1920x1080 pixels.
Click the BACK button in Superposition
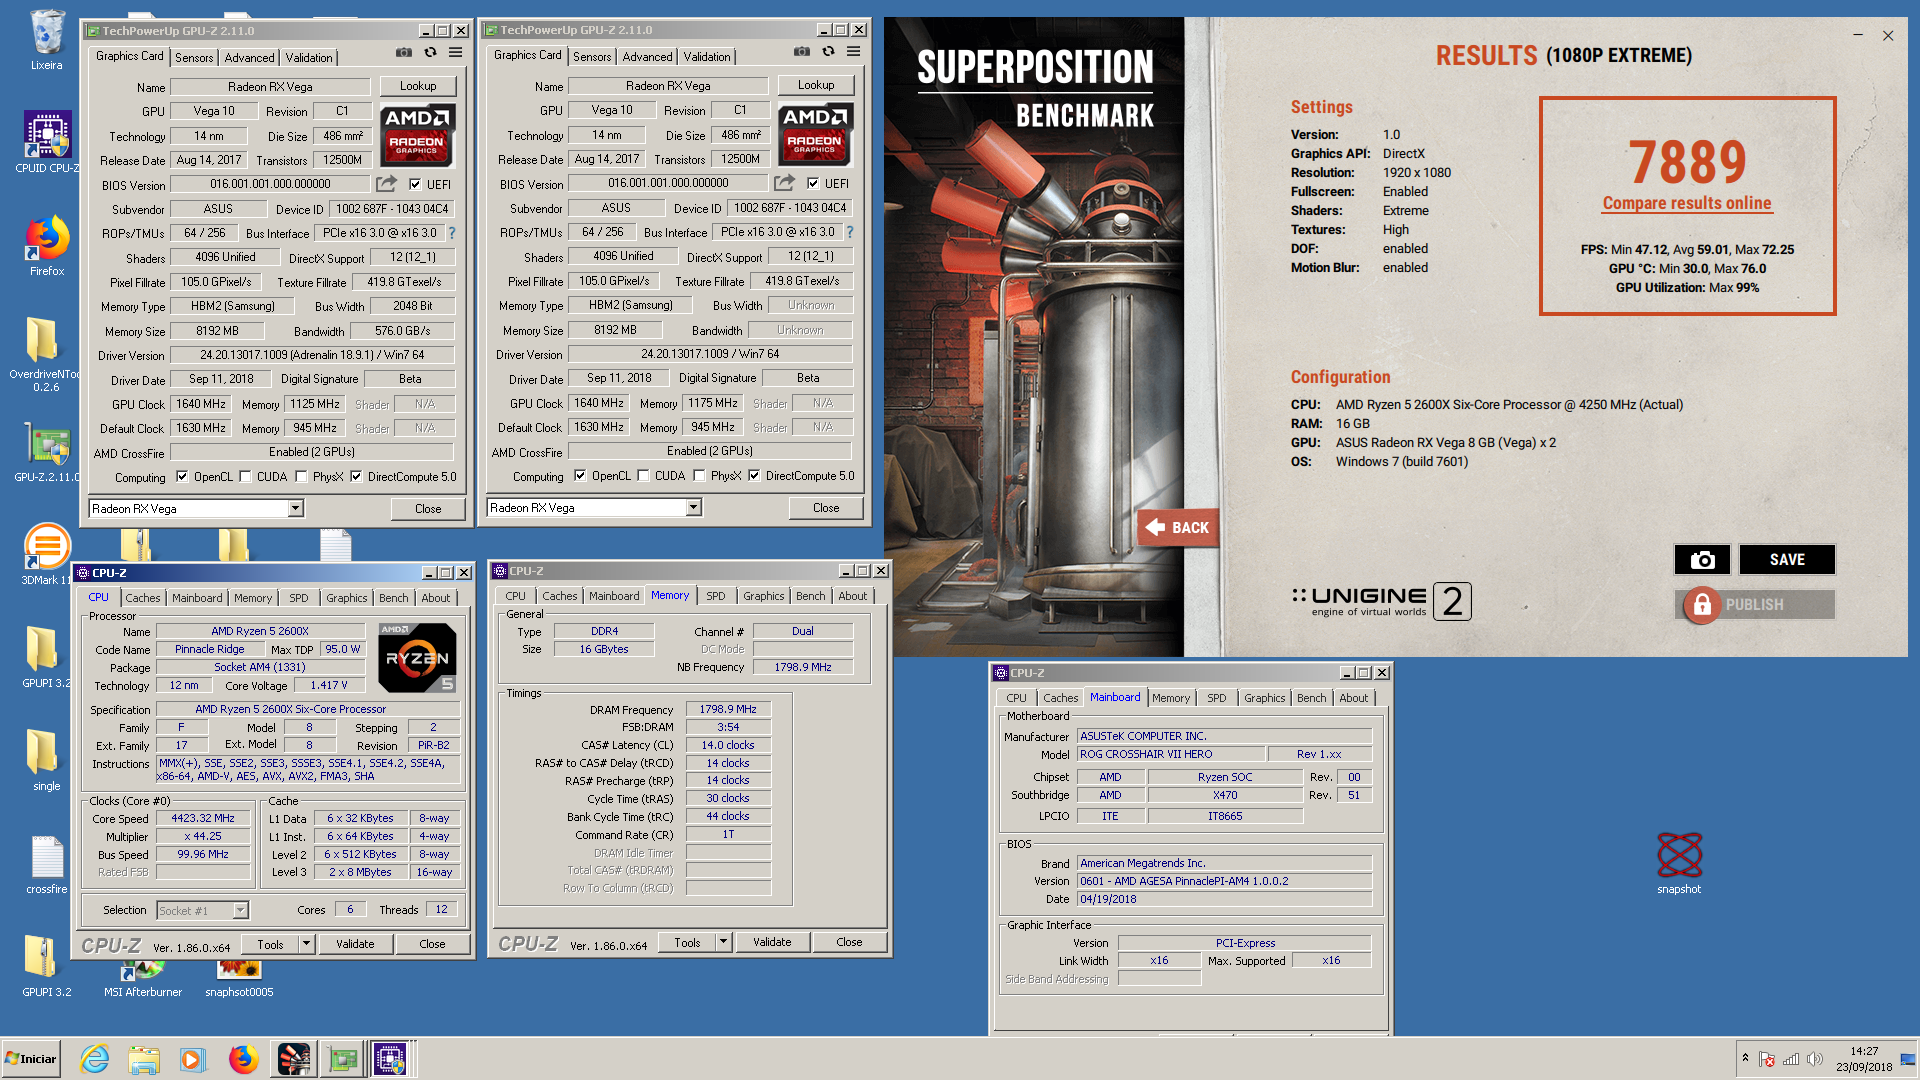point(1178,528)
